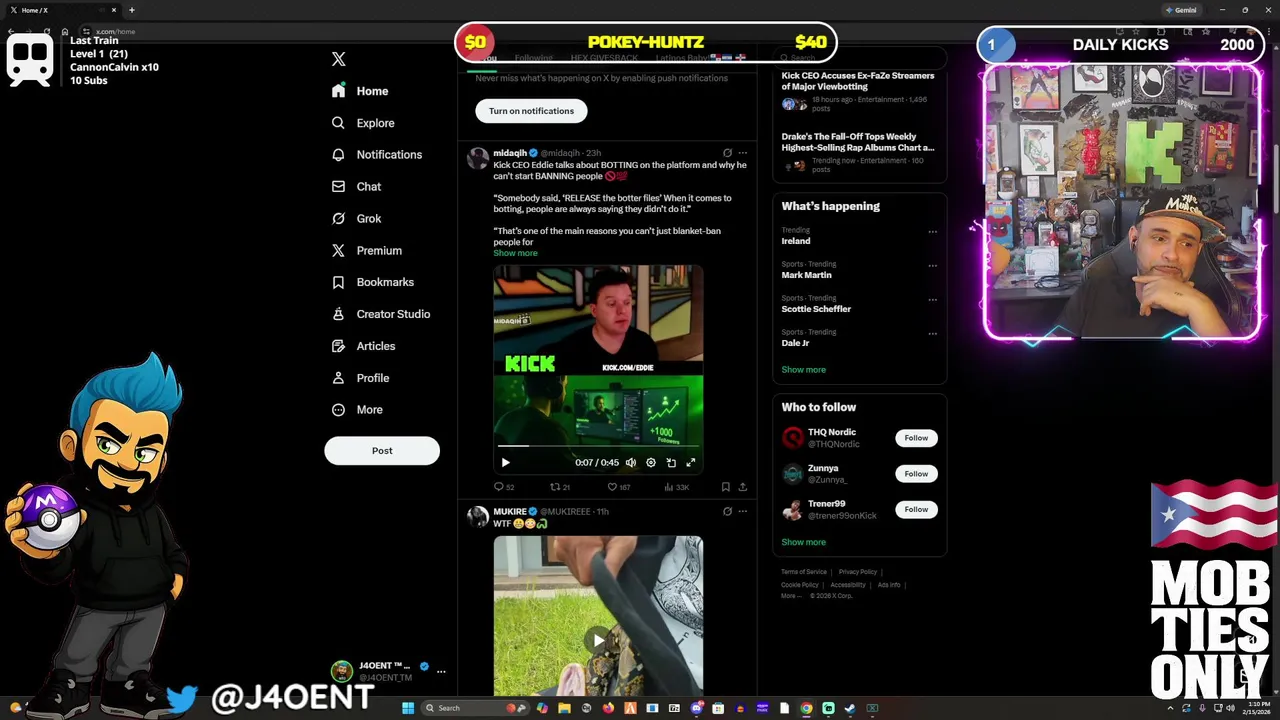This screenshot has width=1280, height=720.
Task: Close the Home / X browser tab
Action: (x=114, y=10)
